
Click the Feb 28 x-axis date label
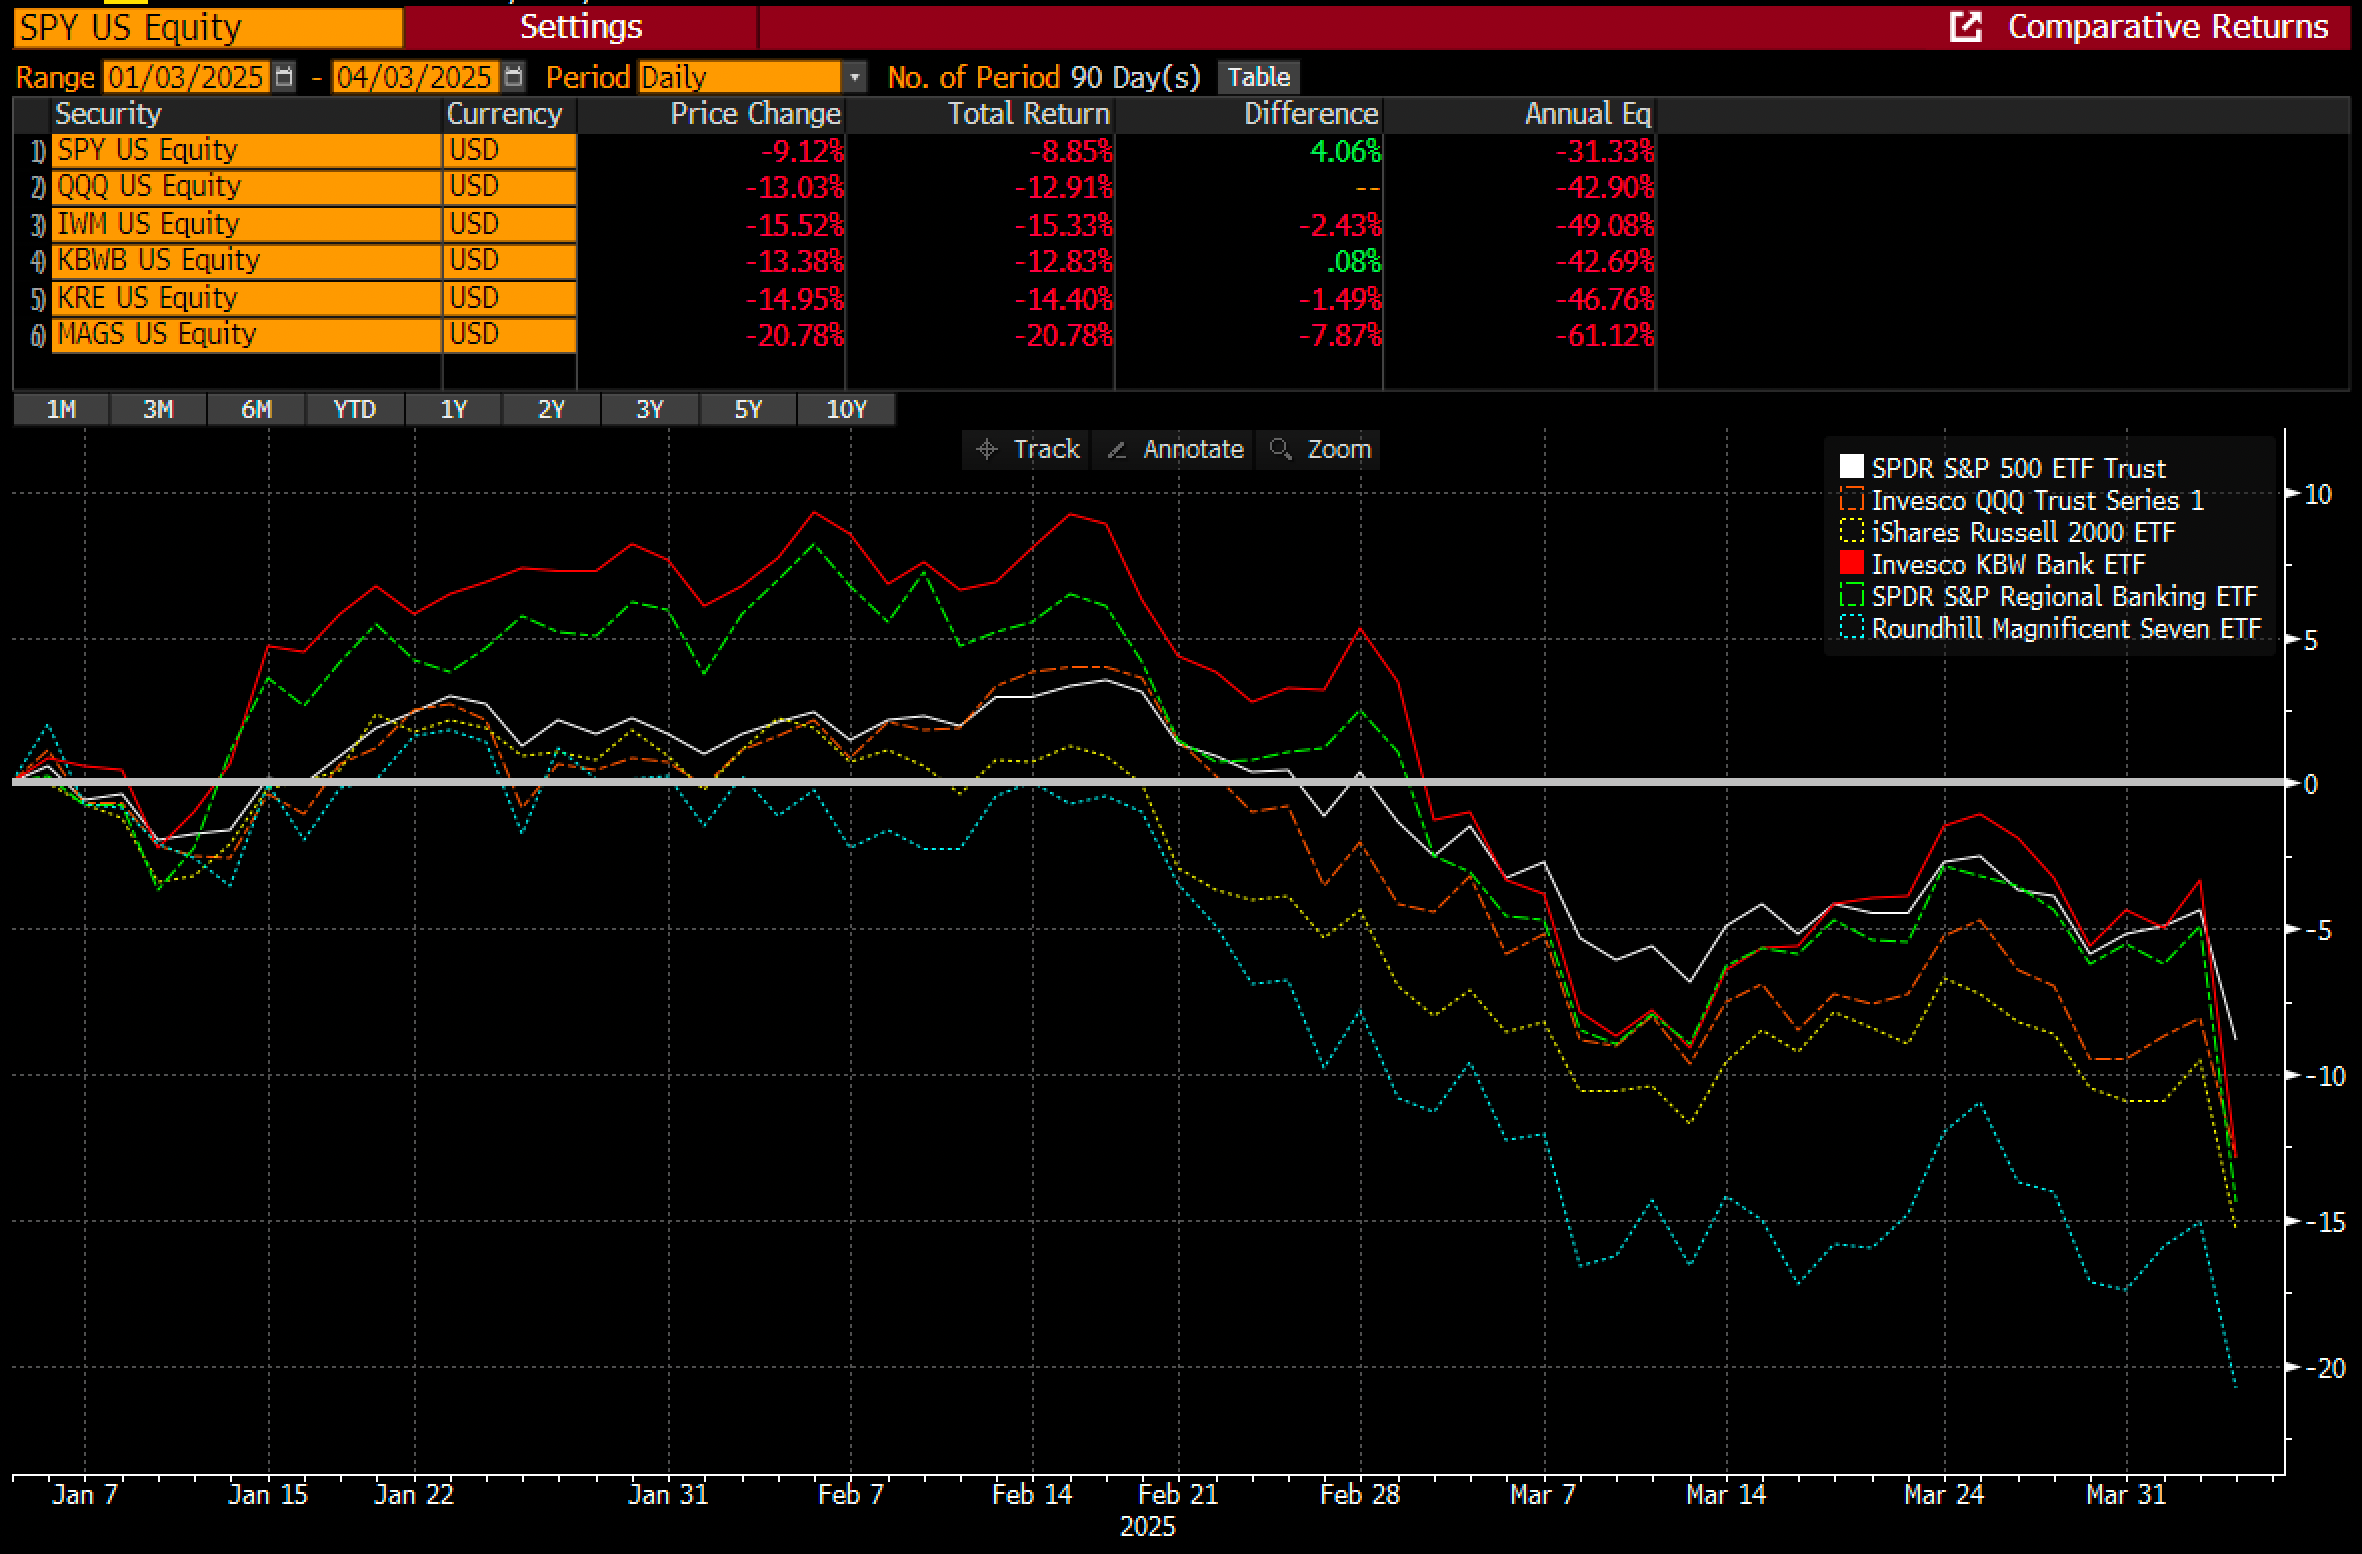[x=1360, y=1494]
